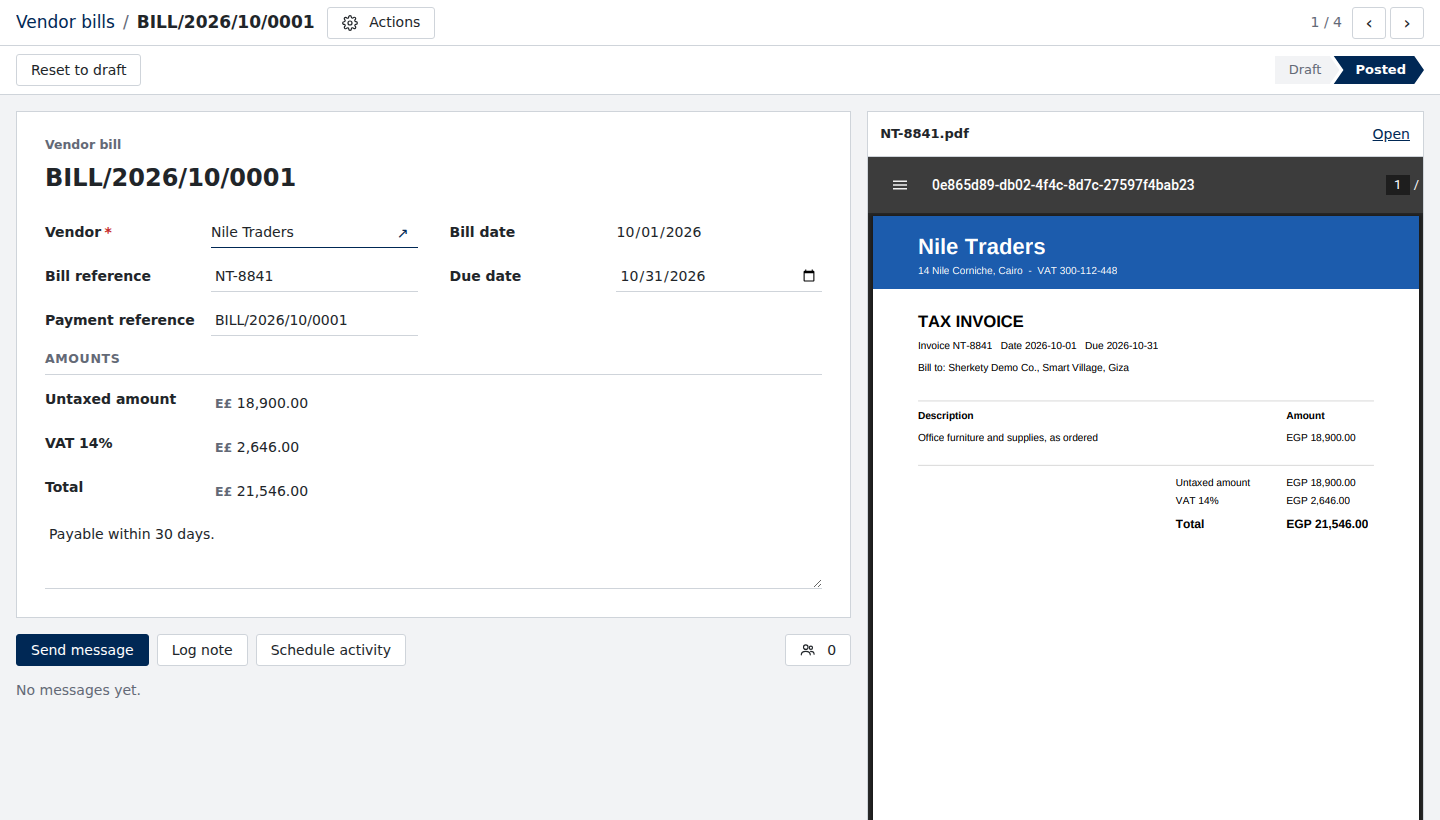Focus the Due date field
This screenshot has height=820, width=1440.
719,276
